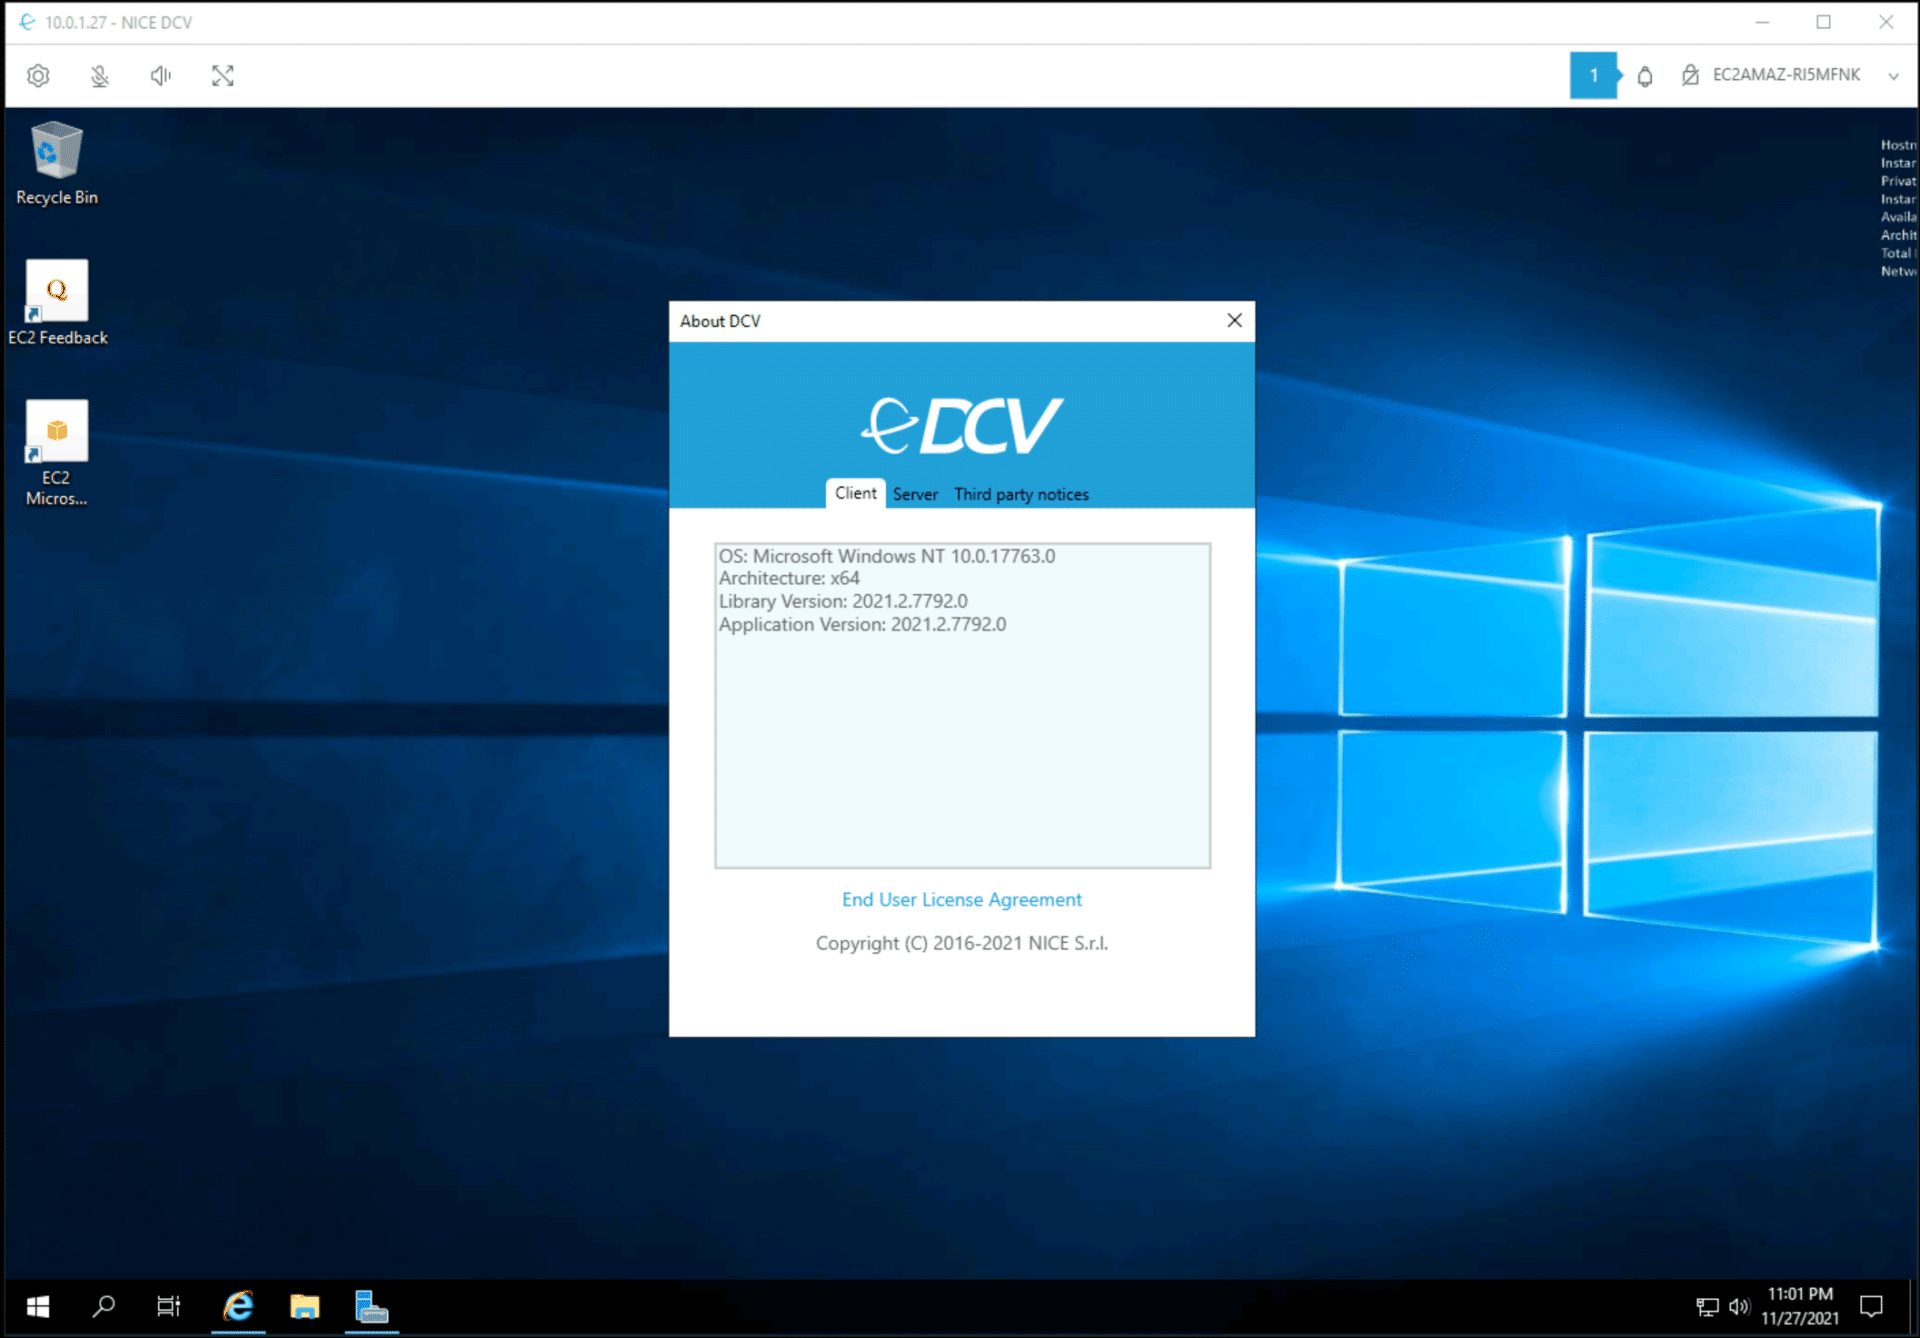The image size is (1920, 1338).
Task: Click the Copyright (C) 2016-2021 NICE text
Action: click(961, 943)
